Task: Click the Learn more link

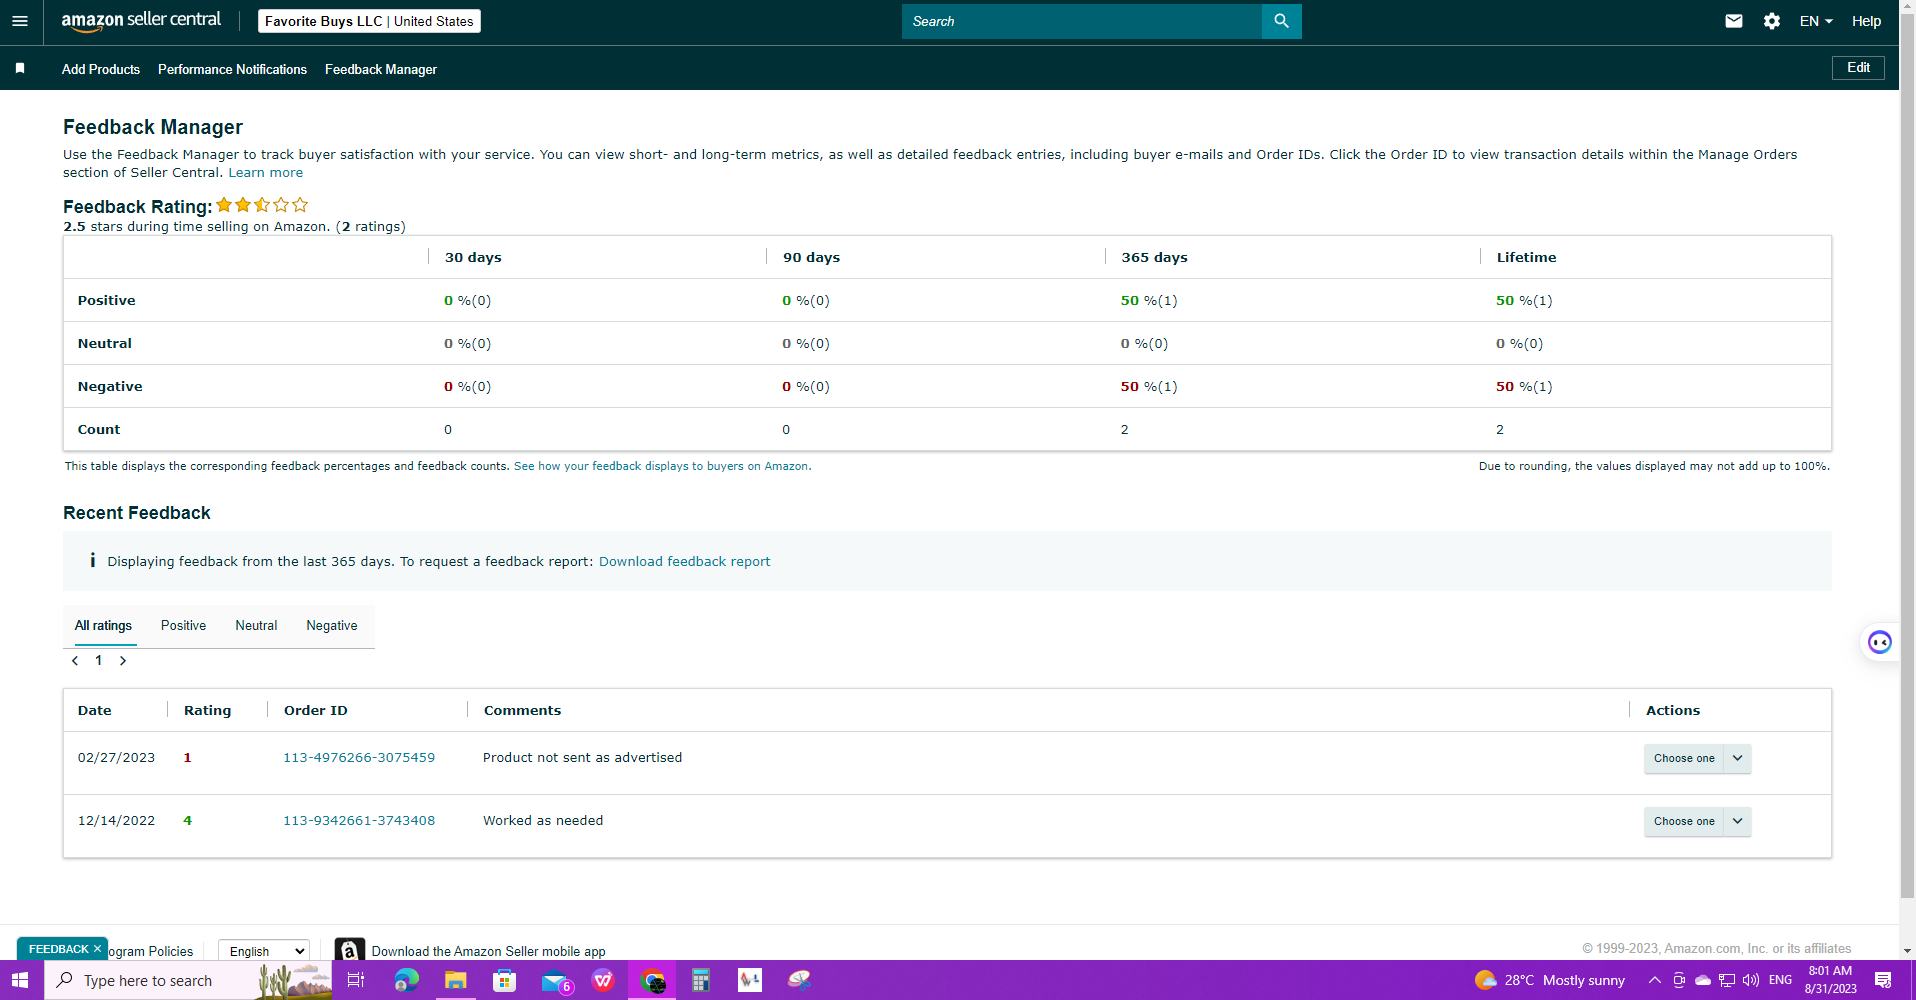Action: pyautogui.click(x=266, y=172)
